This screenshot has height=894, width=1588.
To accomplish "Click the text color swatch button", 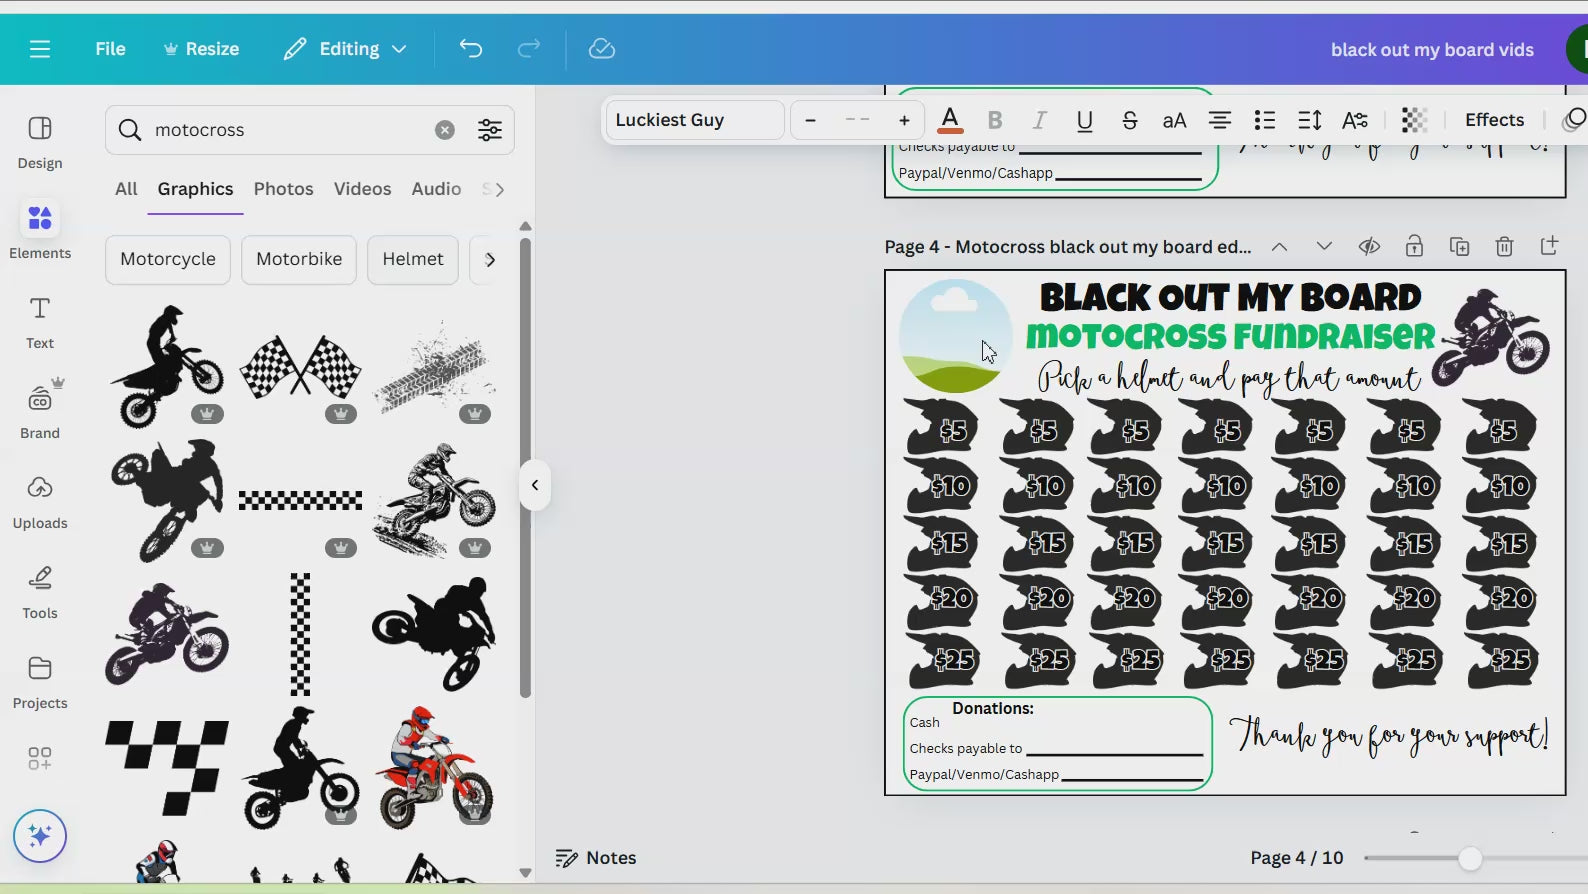I will click(950, 120).
